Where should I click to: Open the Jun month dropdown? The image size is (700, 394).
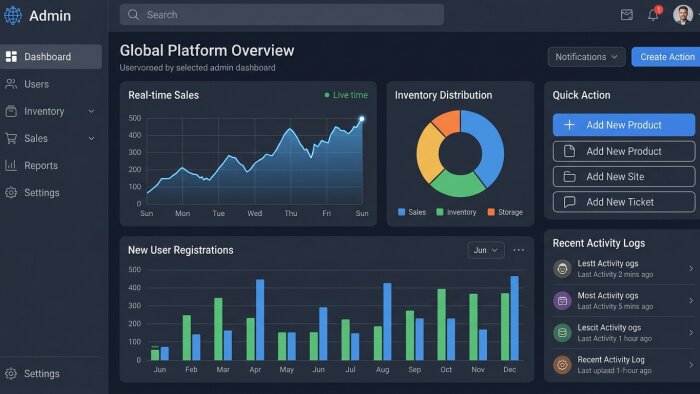(486, 250)
